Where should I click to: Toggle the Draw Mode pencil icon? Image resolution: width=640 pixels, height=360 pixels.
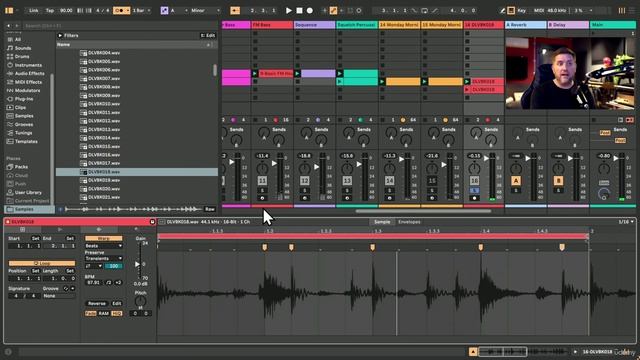point(503,10)
